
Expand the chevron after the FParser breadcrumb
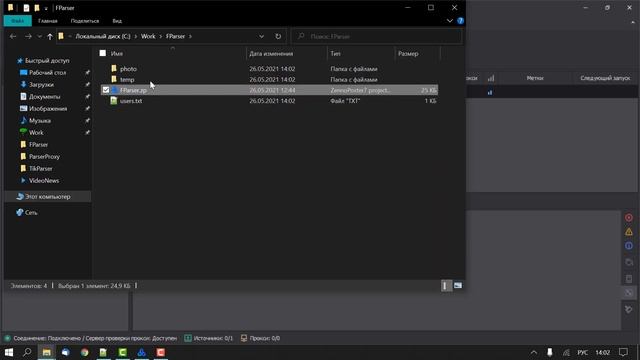tap(190, 36)
